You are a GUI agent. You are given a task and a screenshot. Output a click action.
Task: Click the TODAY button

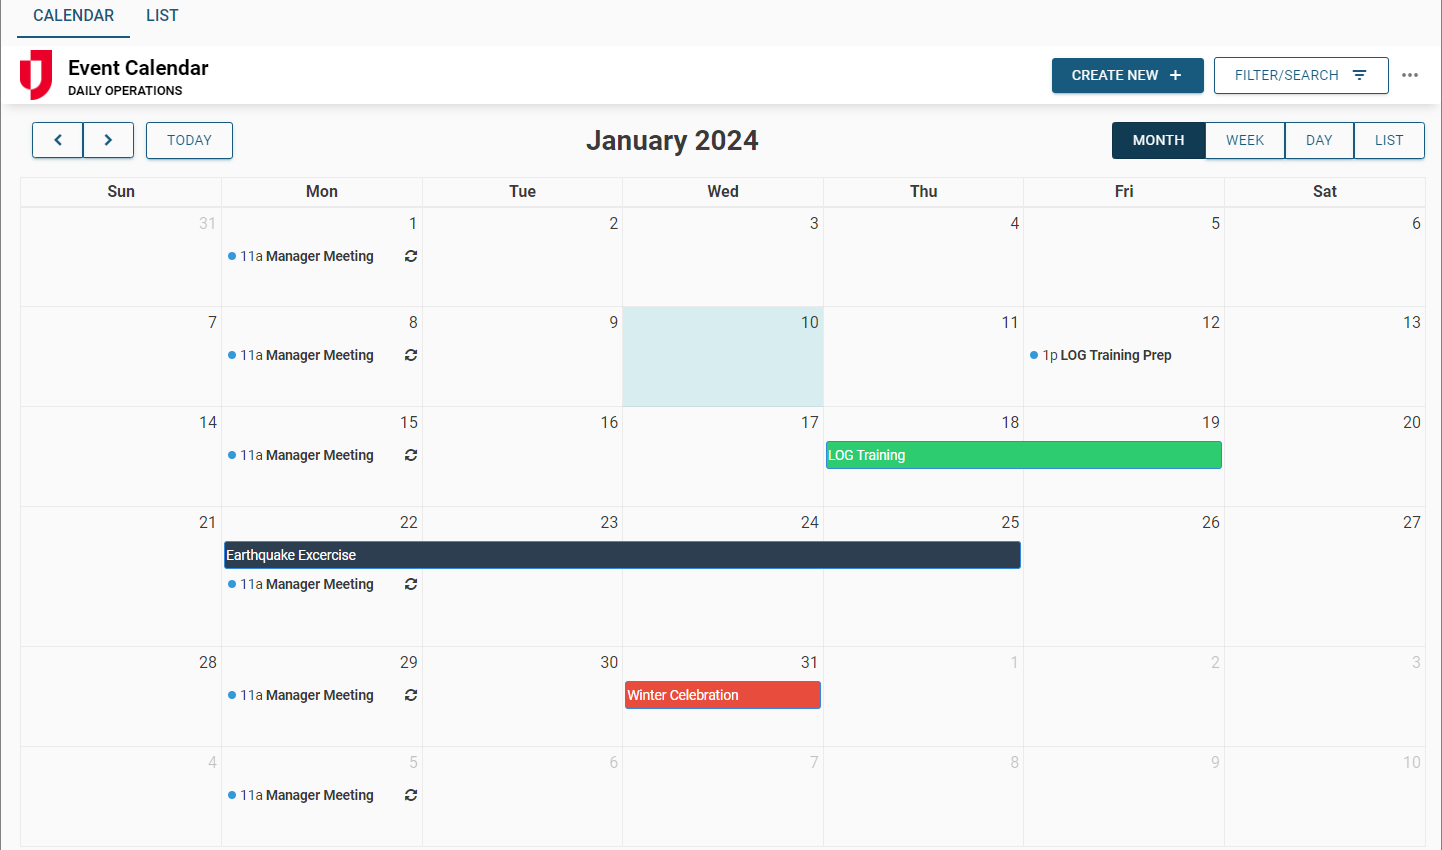[189, 140]
